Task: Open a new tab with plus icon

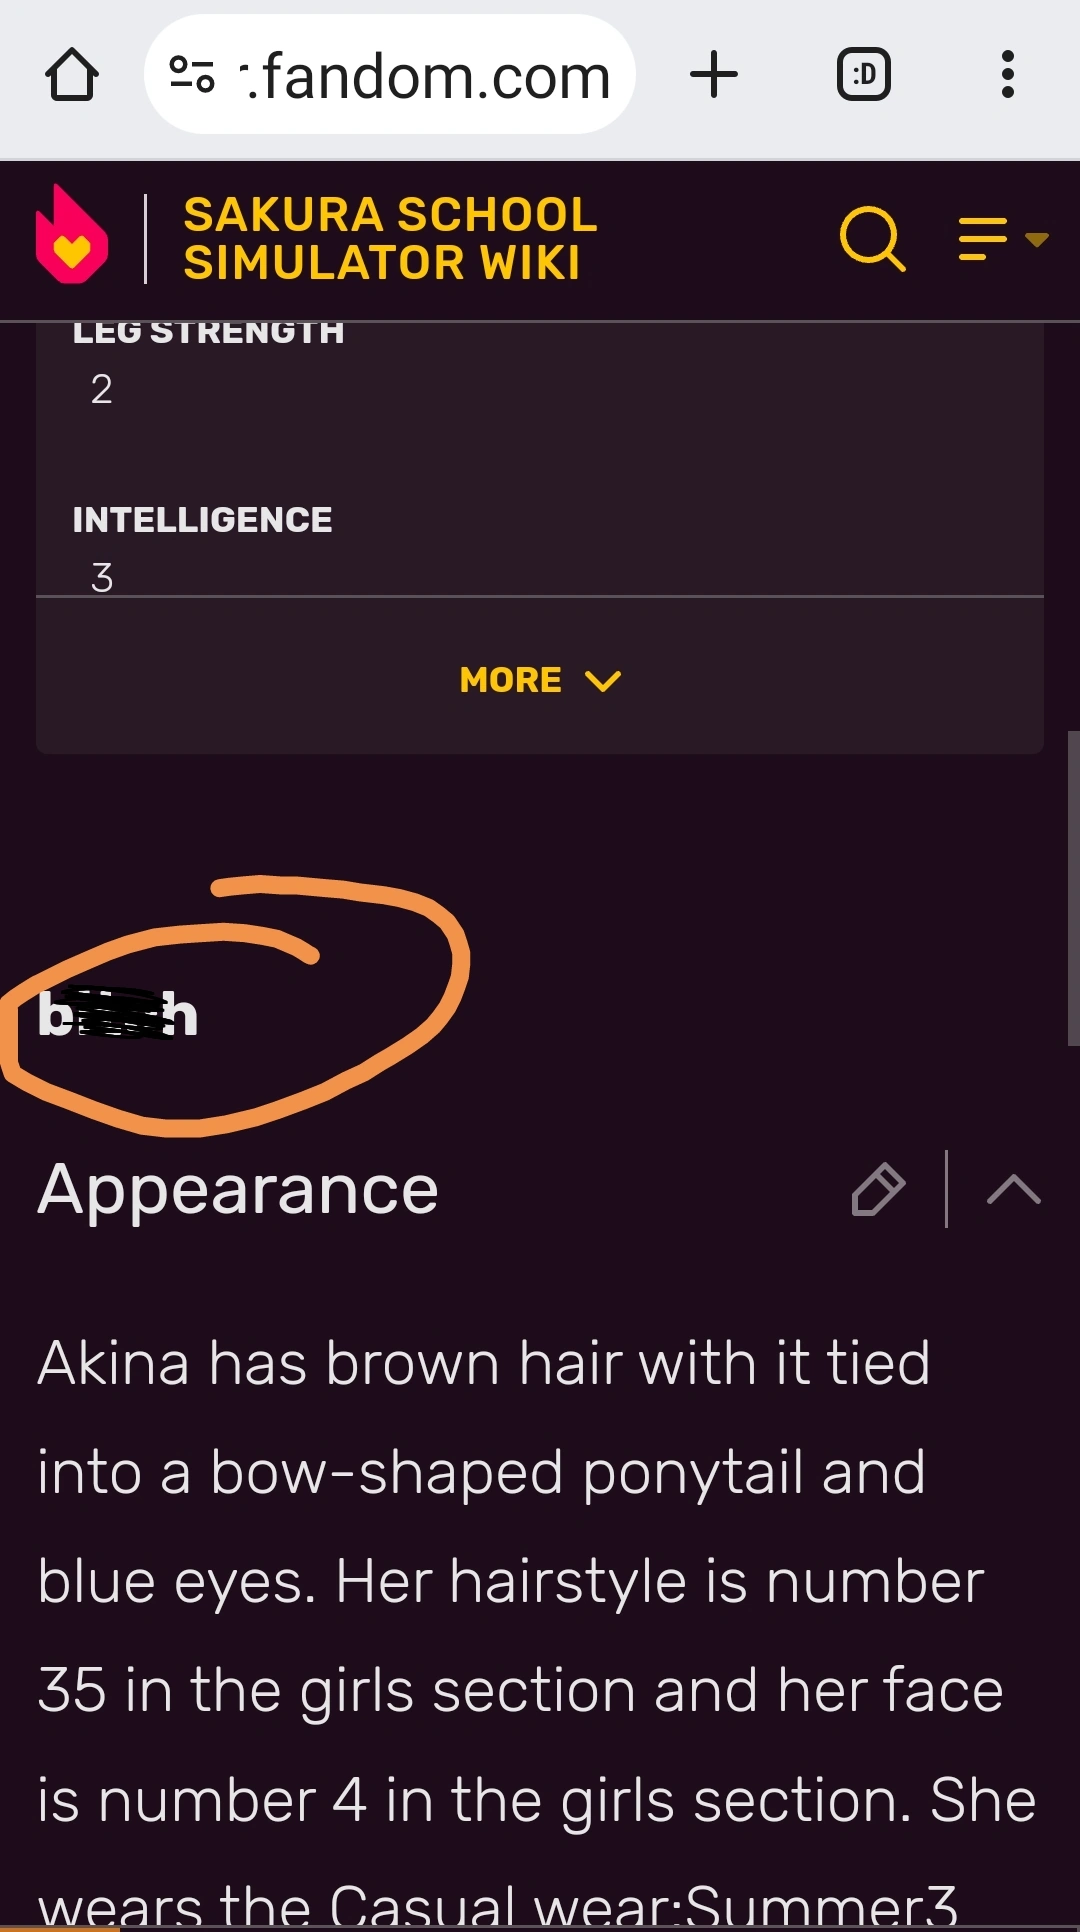Action: [714, 75]
